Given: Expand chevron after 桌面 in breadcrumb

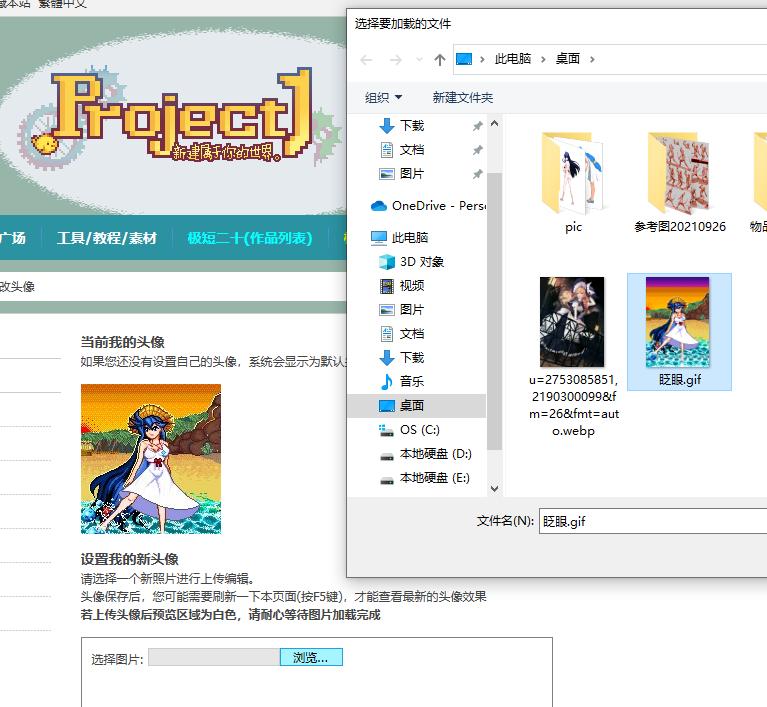Looking at the screenshot, I should pos(592,59).
